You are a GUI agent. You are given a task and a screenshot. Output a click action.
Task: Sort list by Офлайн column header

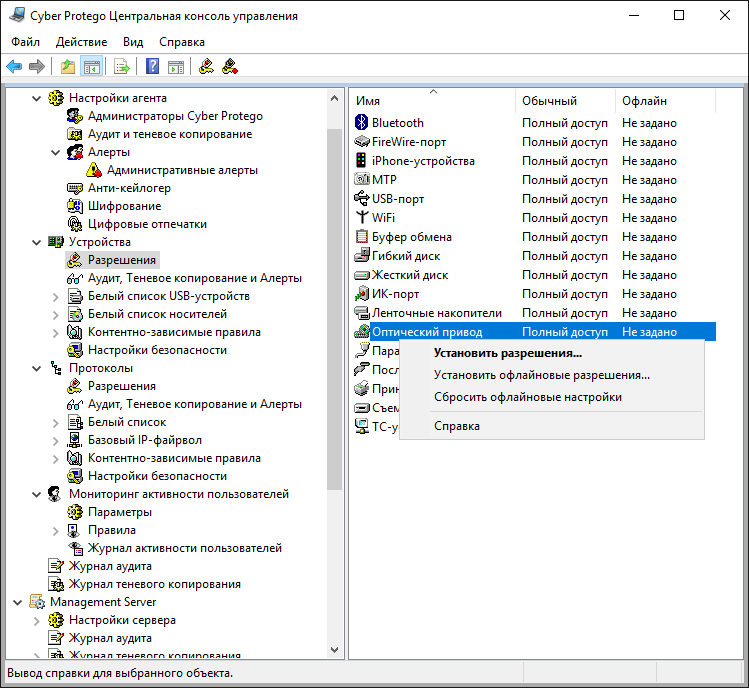point(665,101)
